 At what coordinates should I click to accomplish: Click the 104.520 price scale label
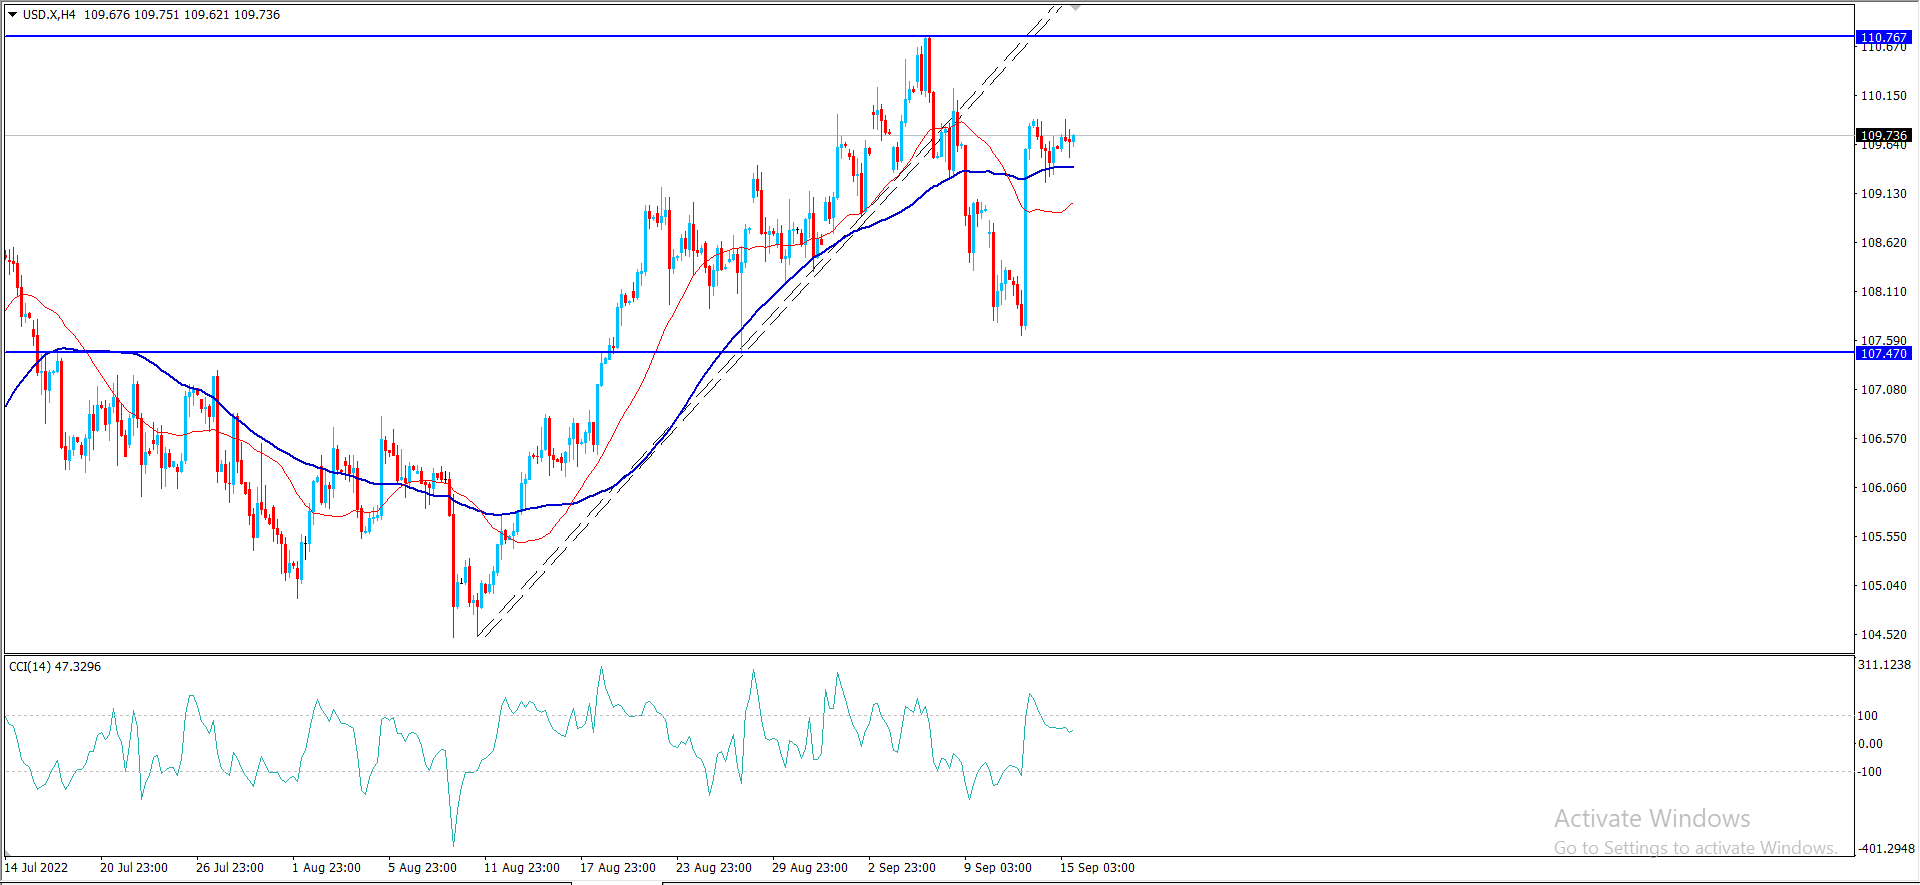(x=1883, y=634)
